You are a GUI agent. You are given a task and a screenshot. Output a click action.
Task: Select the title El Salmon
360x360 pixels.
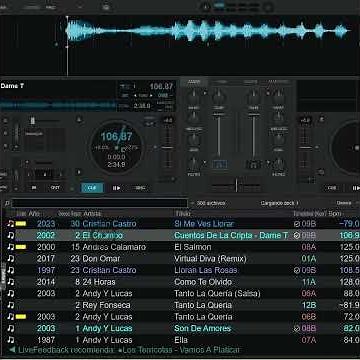pyautogui.click(x=193, y=247)
